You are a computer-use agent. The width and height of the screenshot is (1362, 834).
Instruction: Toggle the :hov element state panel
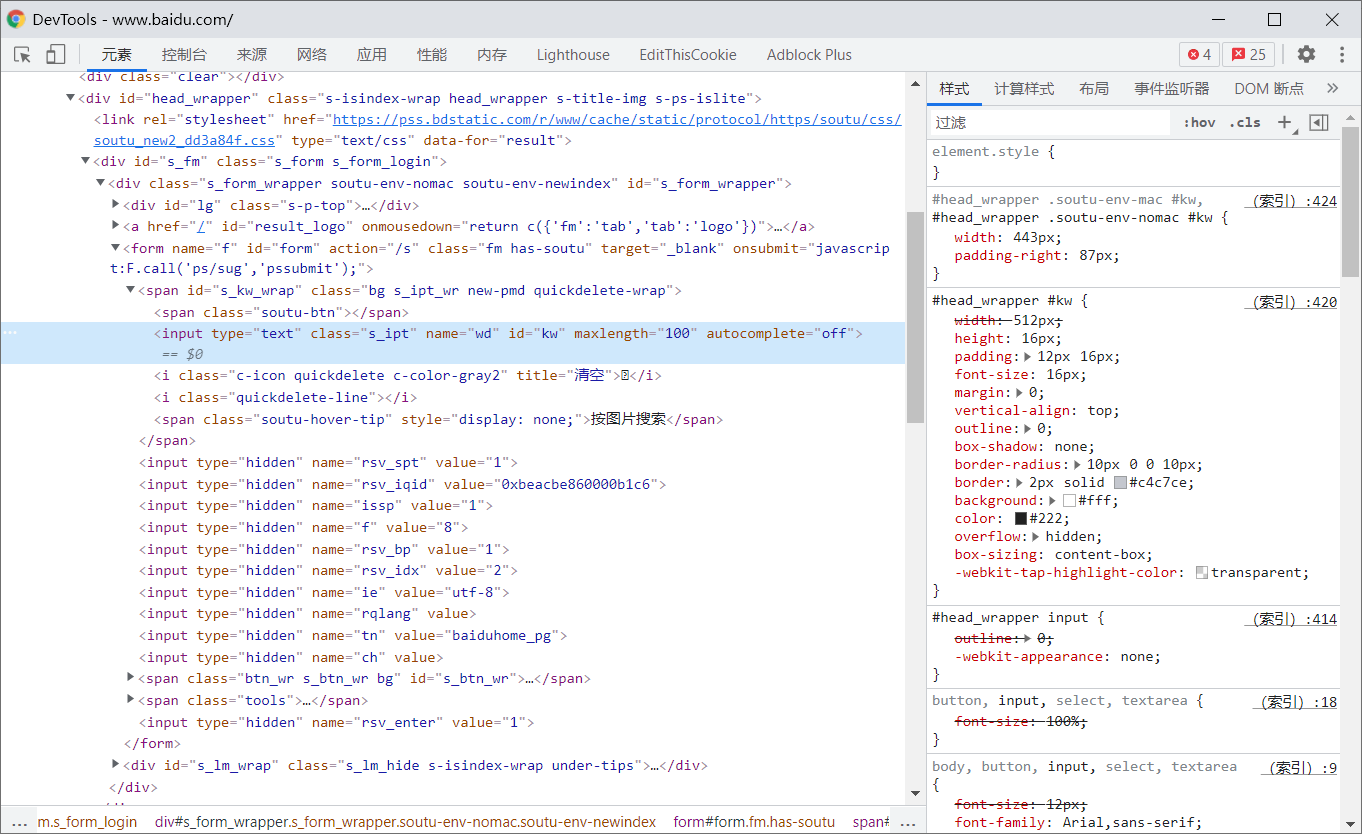click(x=1199, y=123)
